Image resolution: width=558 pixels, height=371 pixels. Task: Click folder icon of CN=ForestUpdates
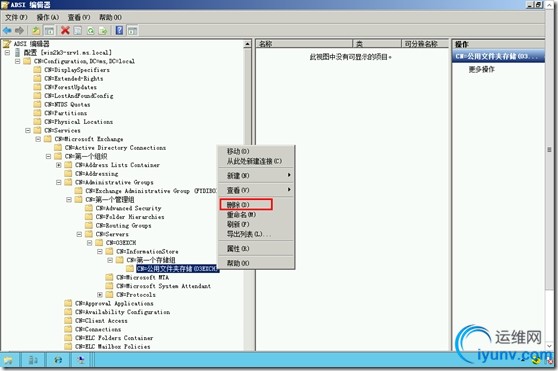pyautogui.click(x=37, y=87)
